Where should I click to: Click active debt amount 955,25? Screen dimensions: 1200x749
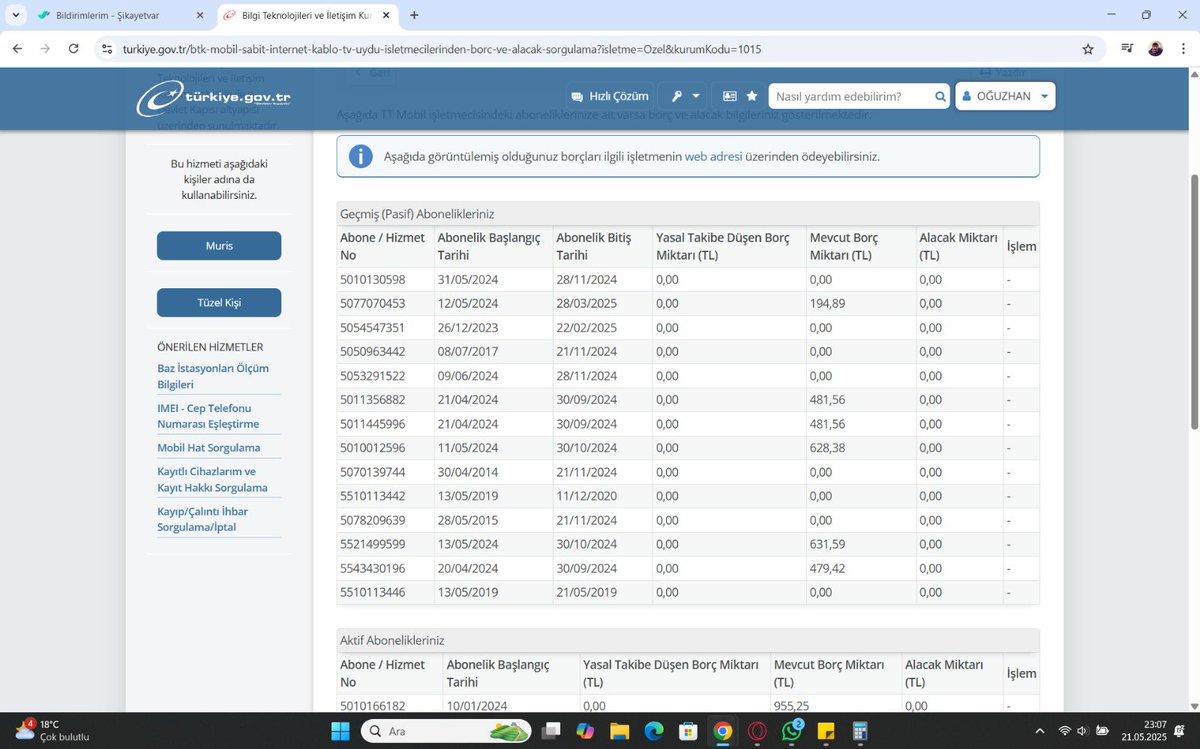pos(790,706)
